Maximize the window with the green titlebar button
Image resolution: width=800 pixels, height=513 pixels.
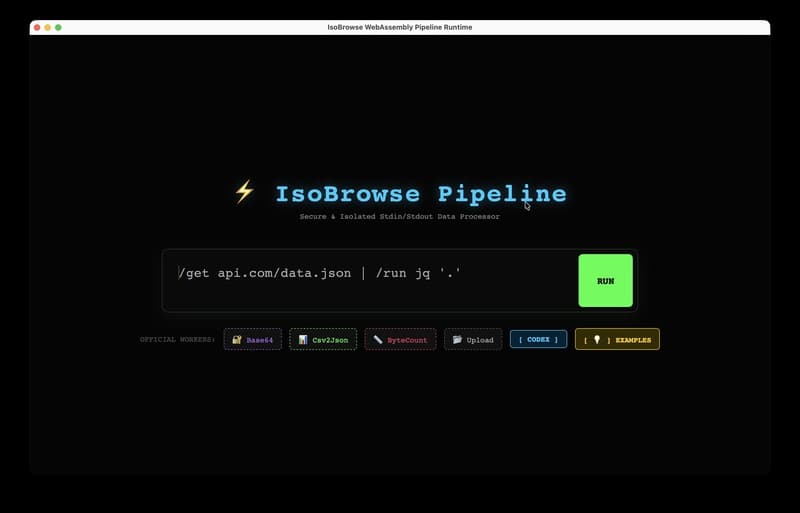coord(58,28)
